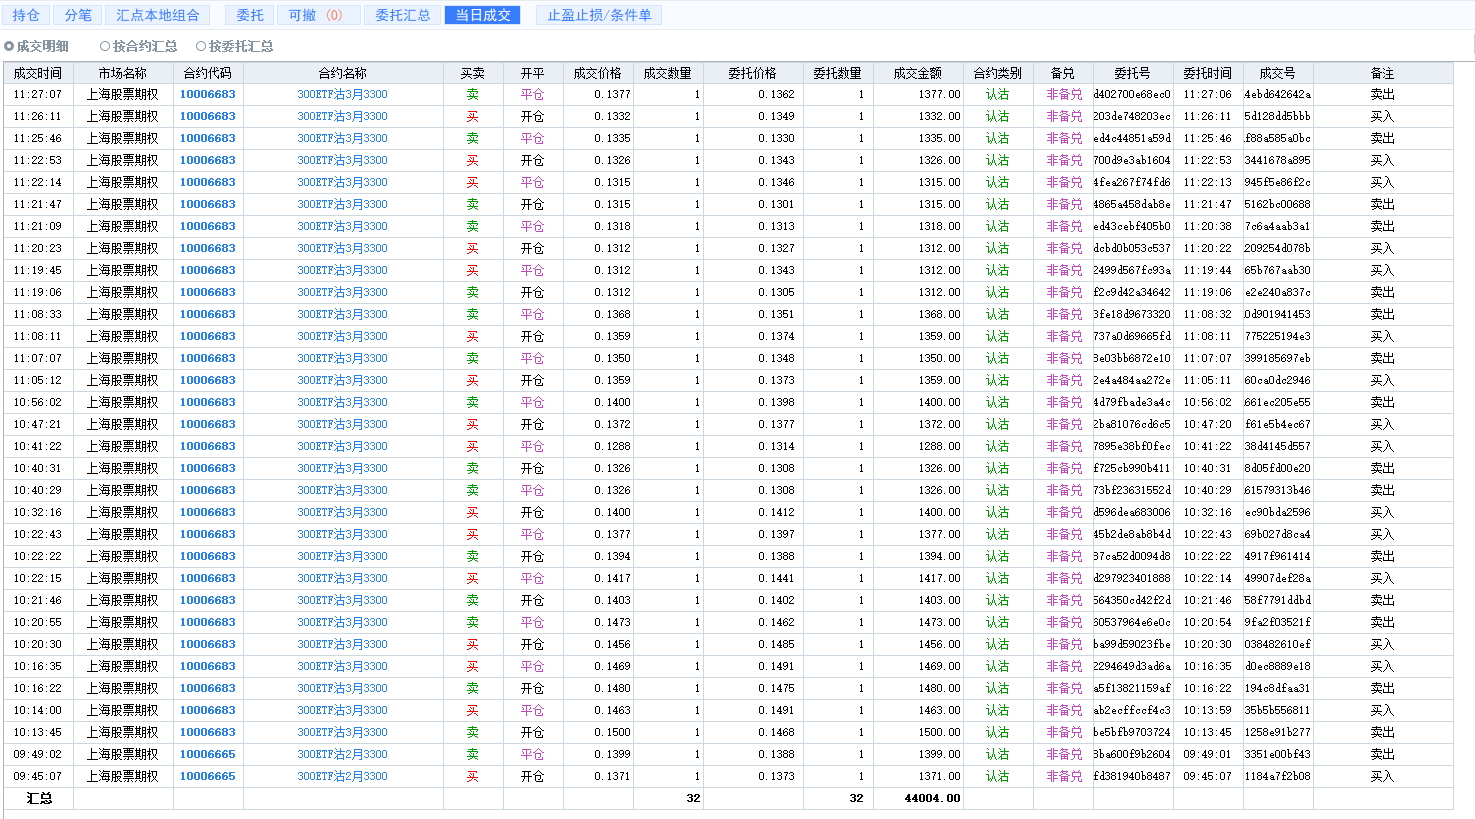Screen dimensions: 1475x819
Task: Click price 0.1417 in the 10:22:15 row
Action: (612, 578)
